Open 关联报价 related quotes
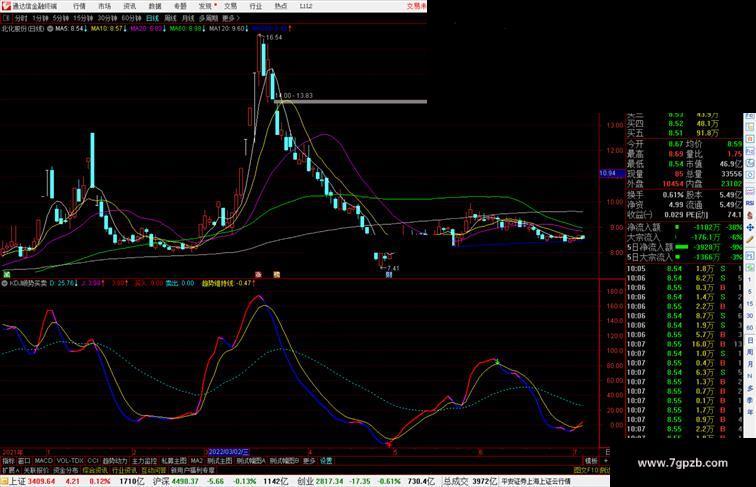 pyautogui.click(x=36, y=470)
